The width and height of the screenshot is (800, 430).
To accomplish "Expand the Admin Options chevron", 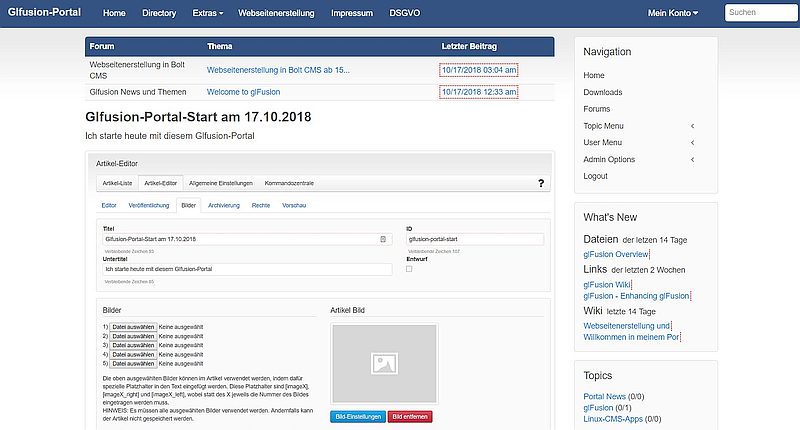I will (692, 160).
